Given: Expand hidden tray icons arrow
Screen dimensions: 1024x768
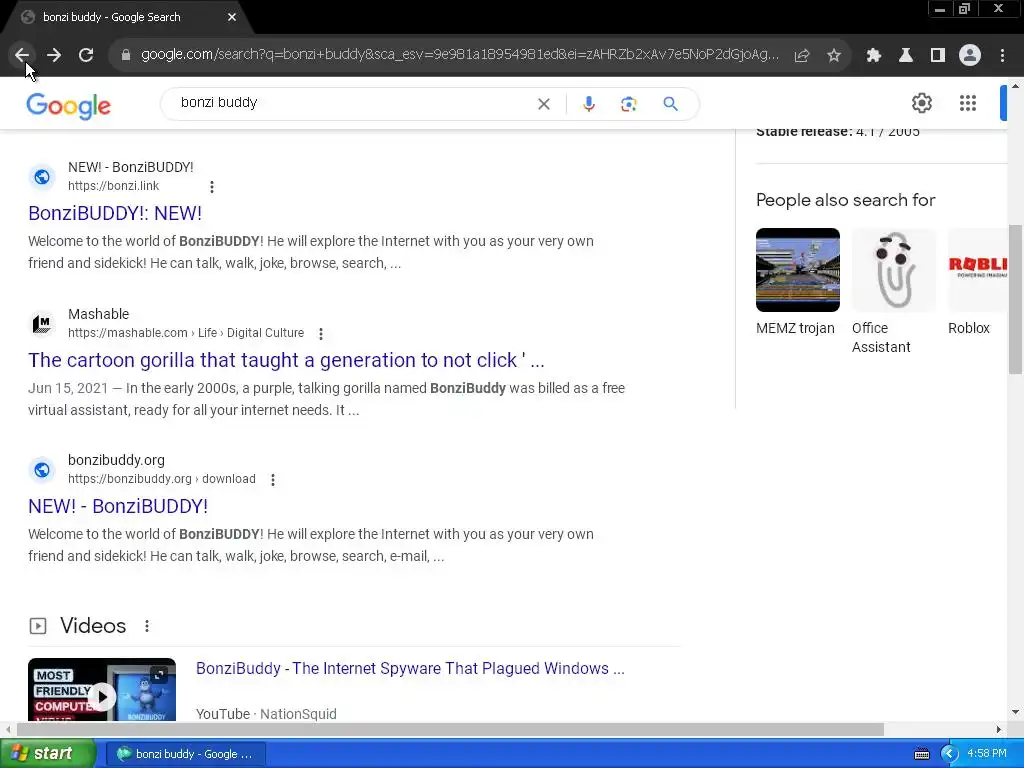Looking at the screenshot, I should pyautogui.click(x=949, y=754).
